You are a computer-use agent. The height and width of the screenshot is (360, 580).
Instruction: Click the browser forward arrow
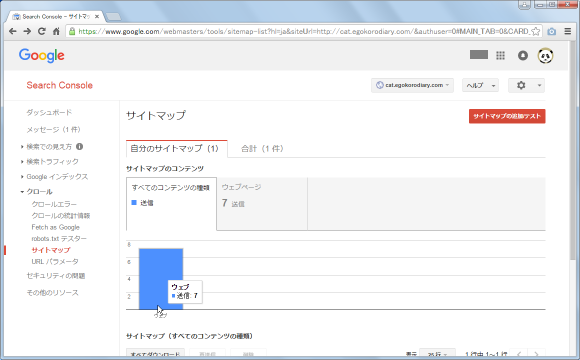tap(27, 31)
